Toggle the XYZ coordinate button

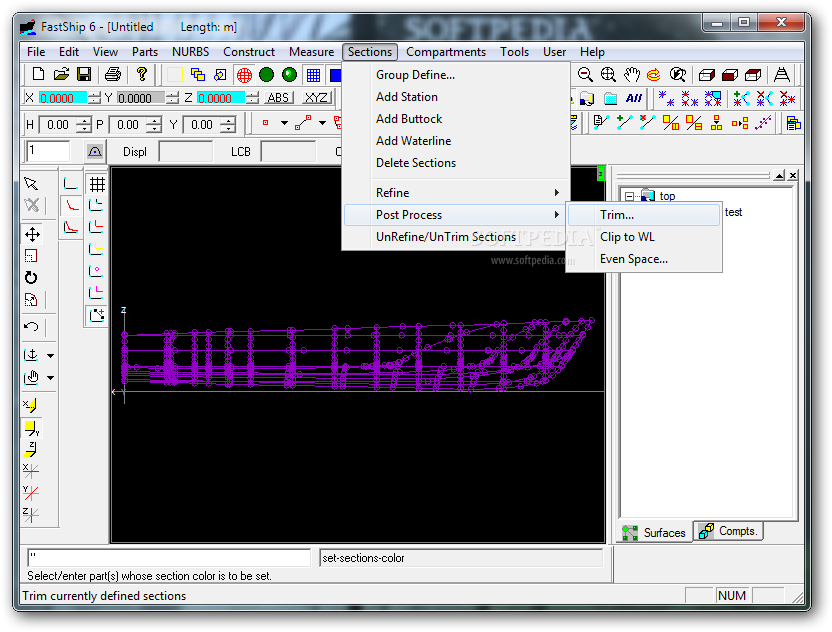tap(316, 98)
